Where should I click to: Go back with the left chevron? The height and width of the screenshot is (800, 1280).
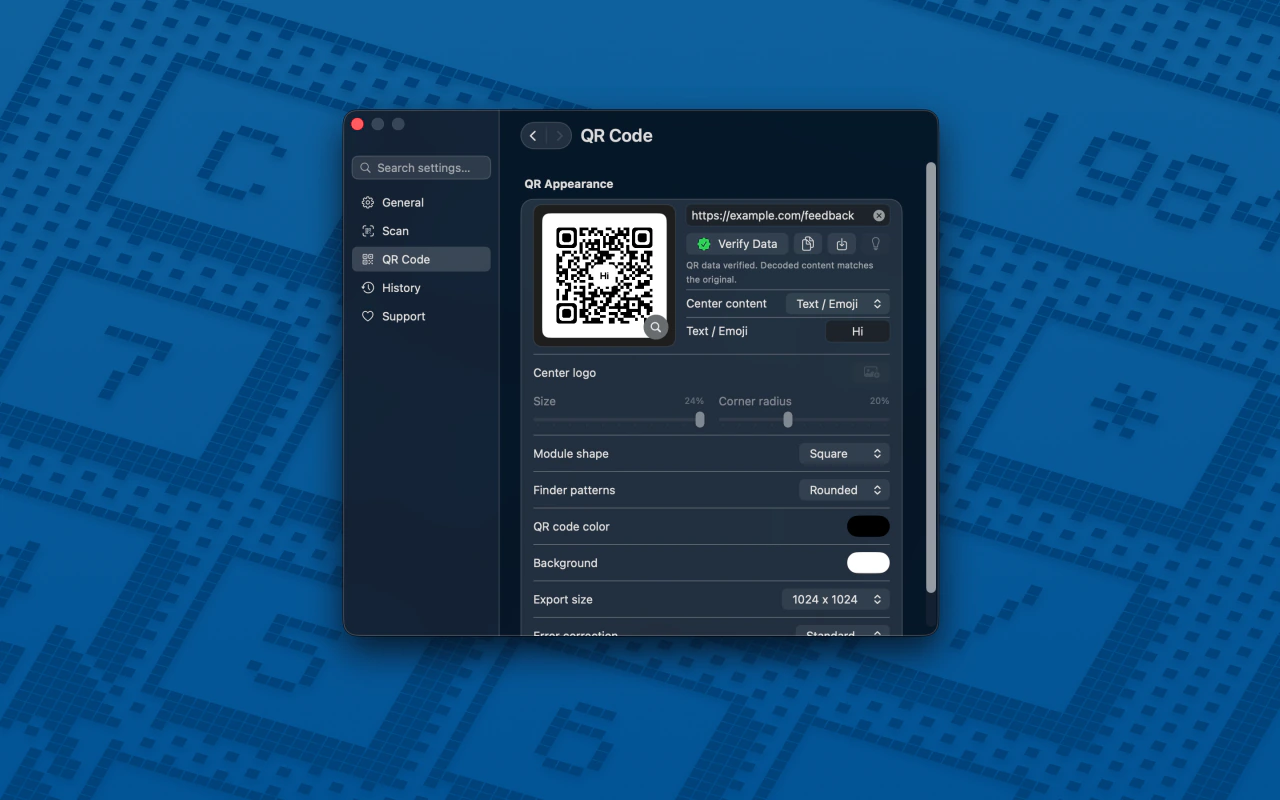(533, 136)
